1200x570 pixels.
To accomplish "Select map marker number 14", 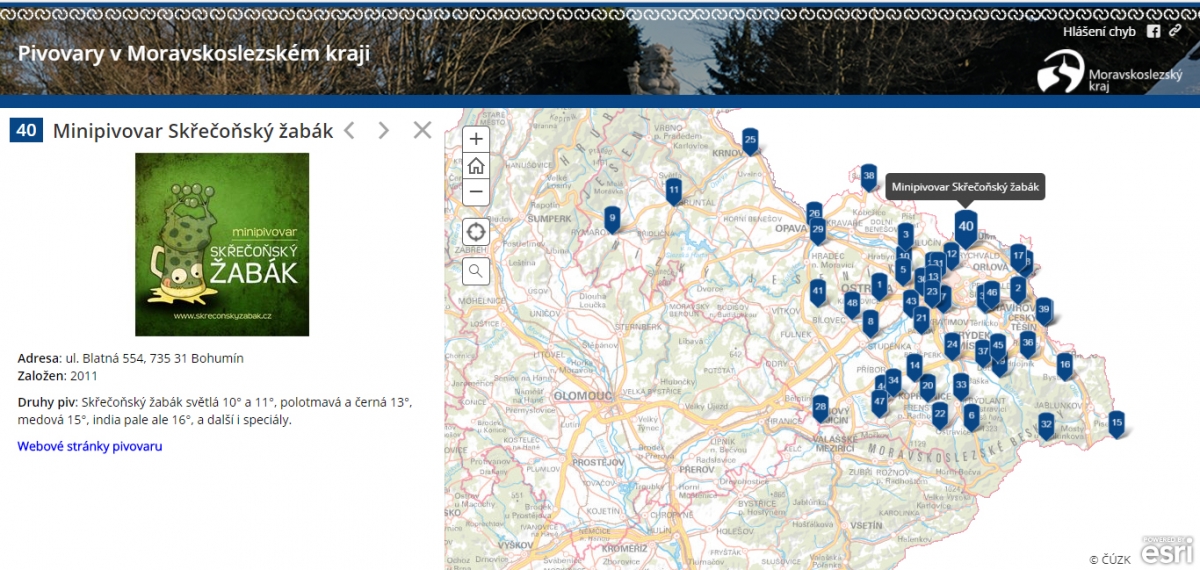I will point(914,365).
